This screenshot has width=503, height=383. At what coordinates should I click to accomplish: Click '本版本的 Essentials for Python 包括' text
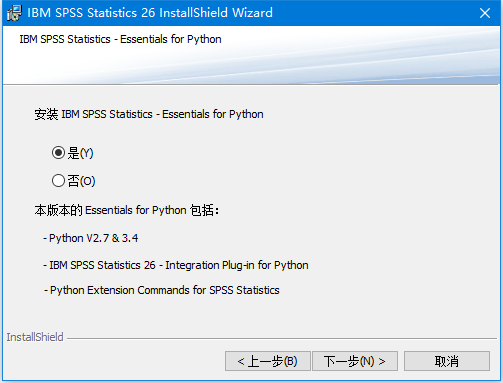(127, 210)
